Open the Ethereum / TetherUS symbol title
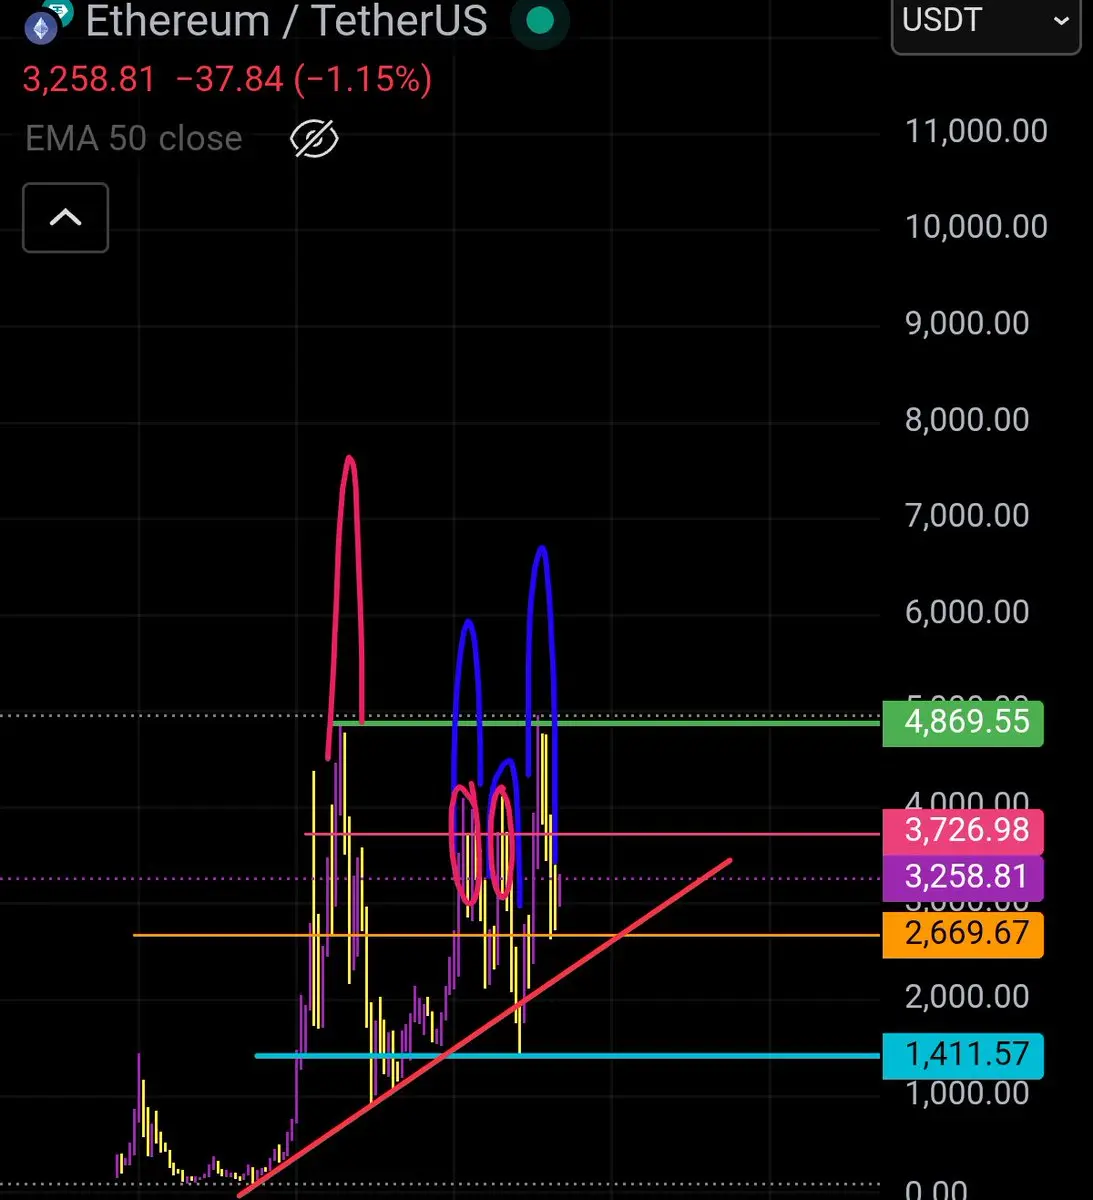Viewport: 1093px width, 1200px height. (286, 21)
